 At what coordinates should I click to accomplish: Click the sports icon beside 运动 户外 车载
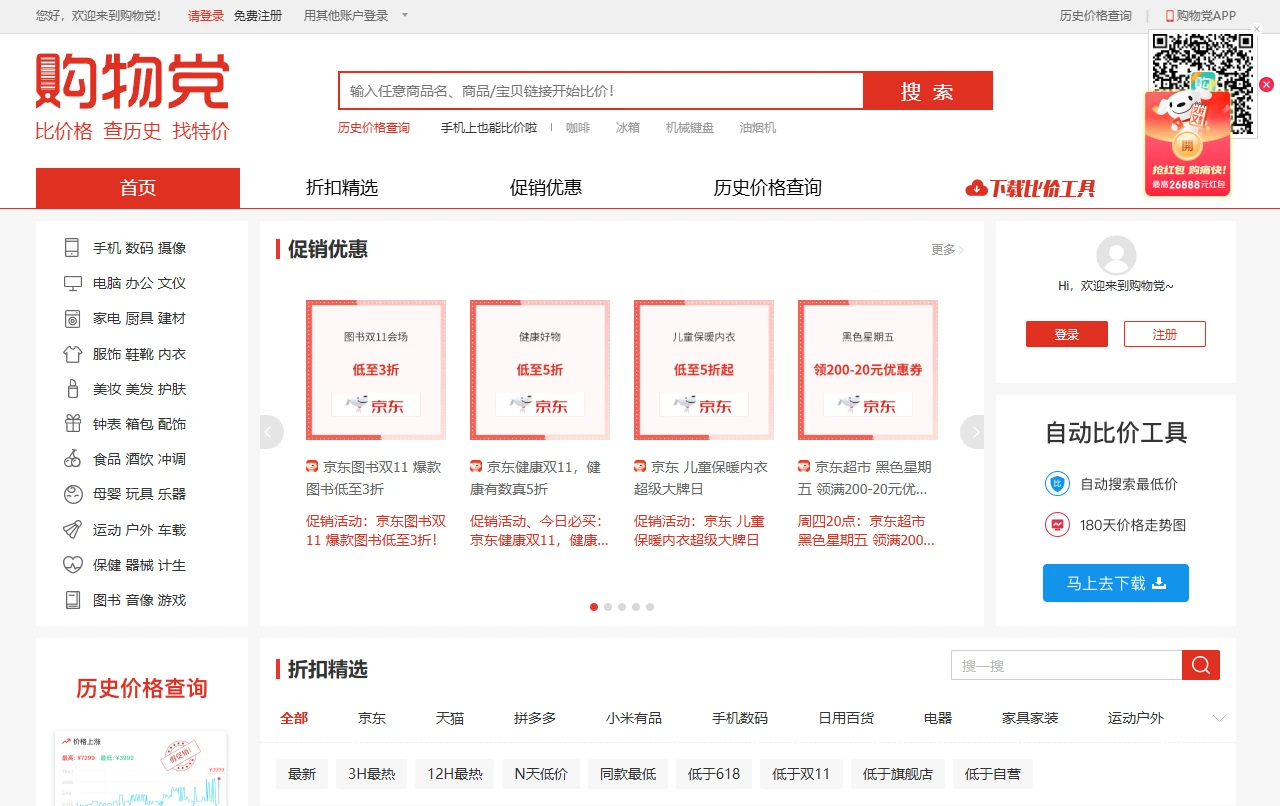coord(72,530)
